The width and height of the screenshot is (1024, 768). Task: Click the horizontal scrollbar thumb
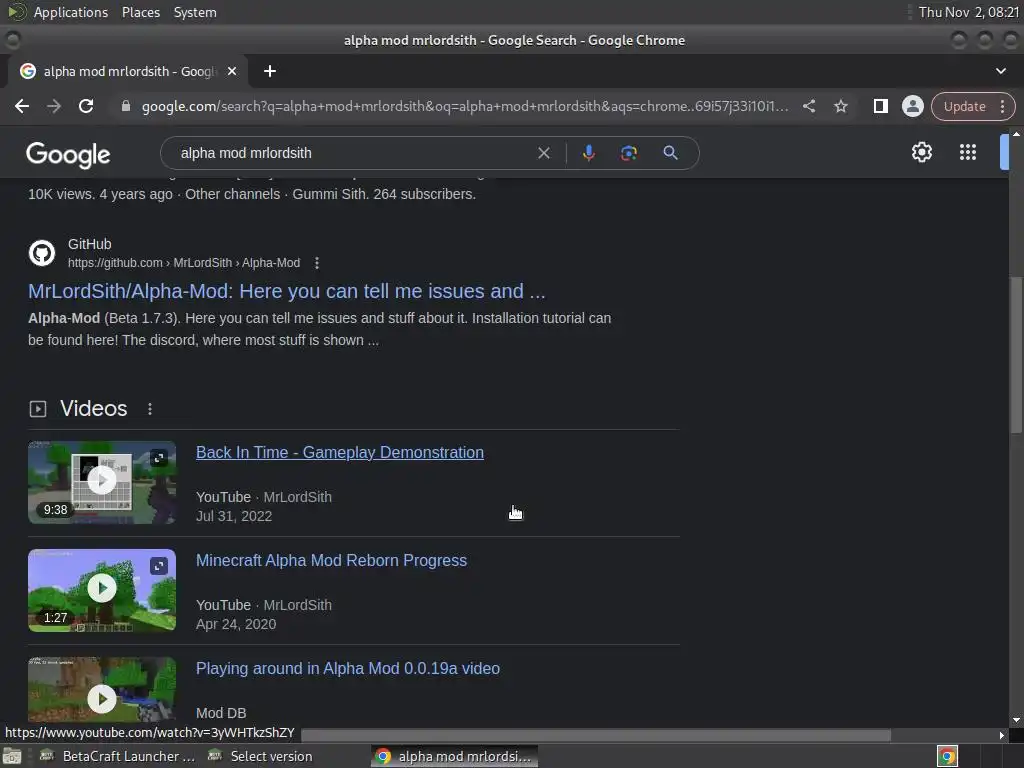point(596,735)
